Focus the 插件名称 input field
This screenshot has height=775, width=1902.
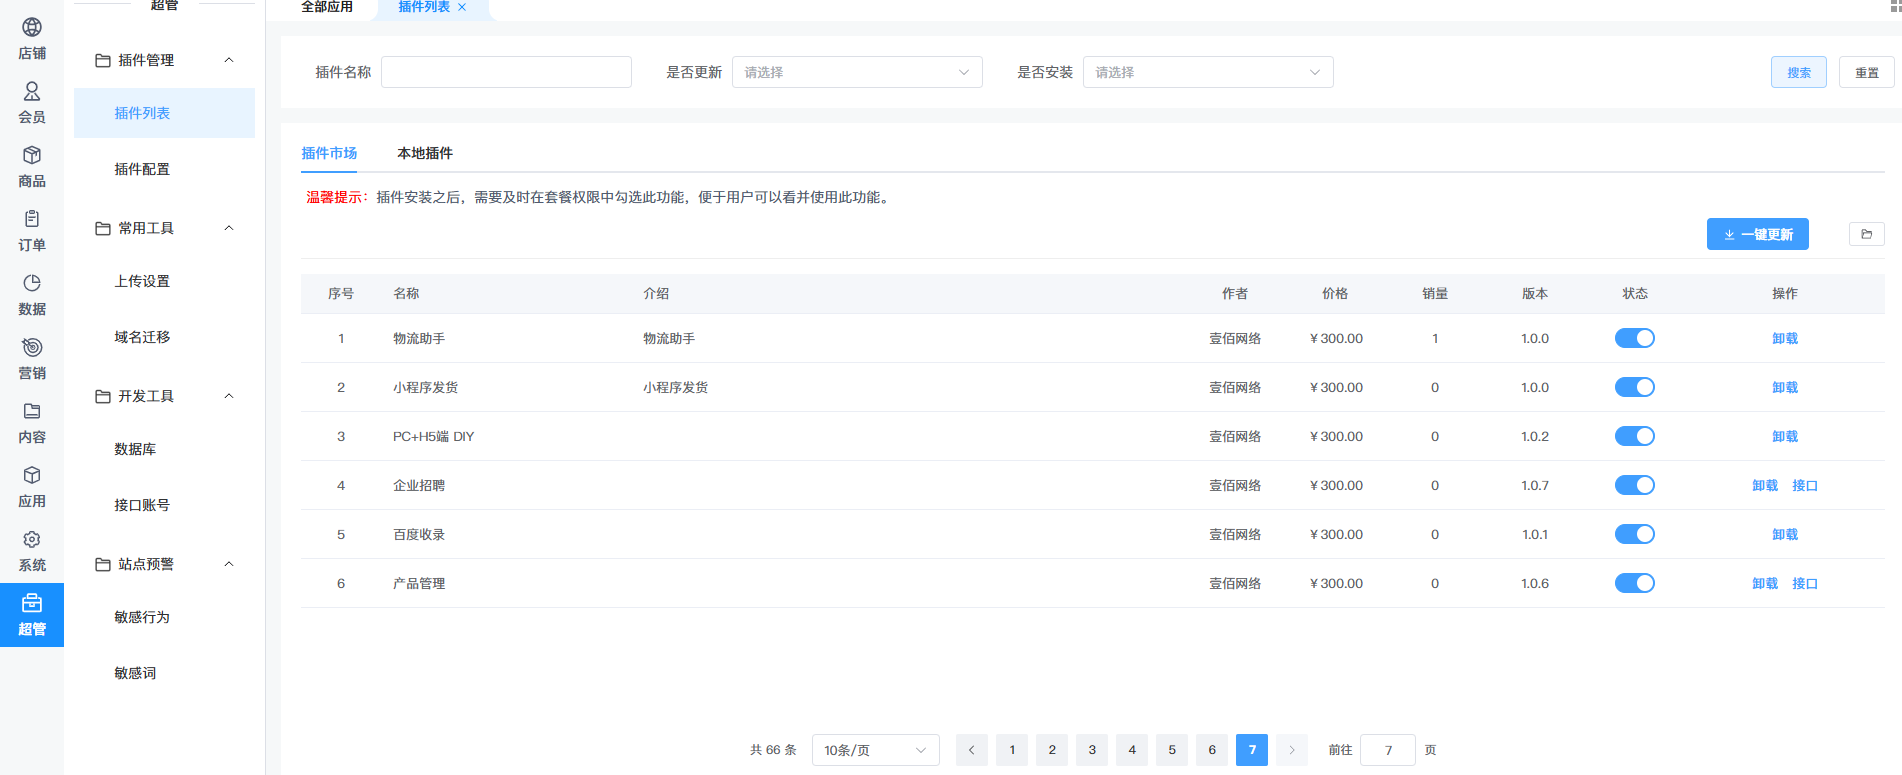[x=506, y=72]
